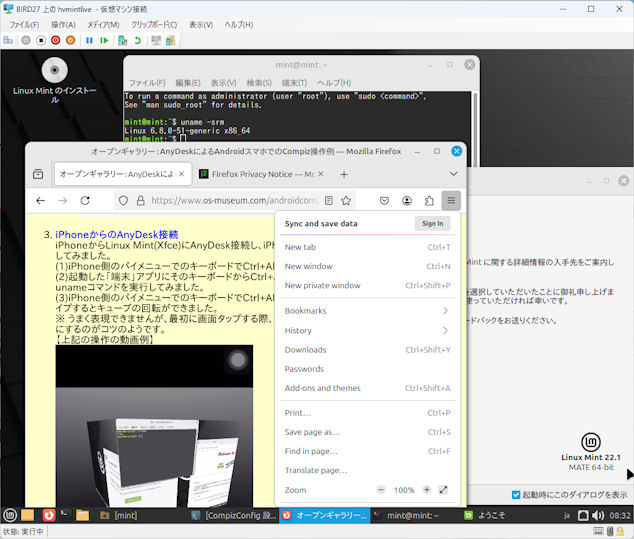Reload the page in Firefox

pos(85,200)
